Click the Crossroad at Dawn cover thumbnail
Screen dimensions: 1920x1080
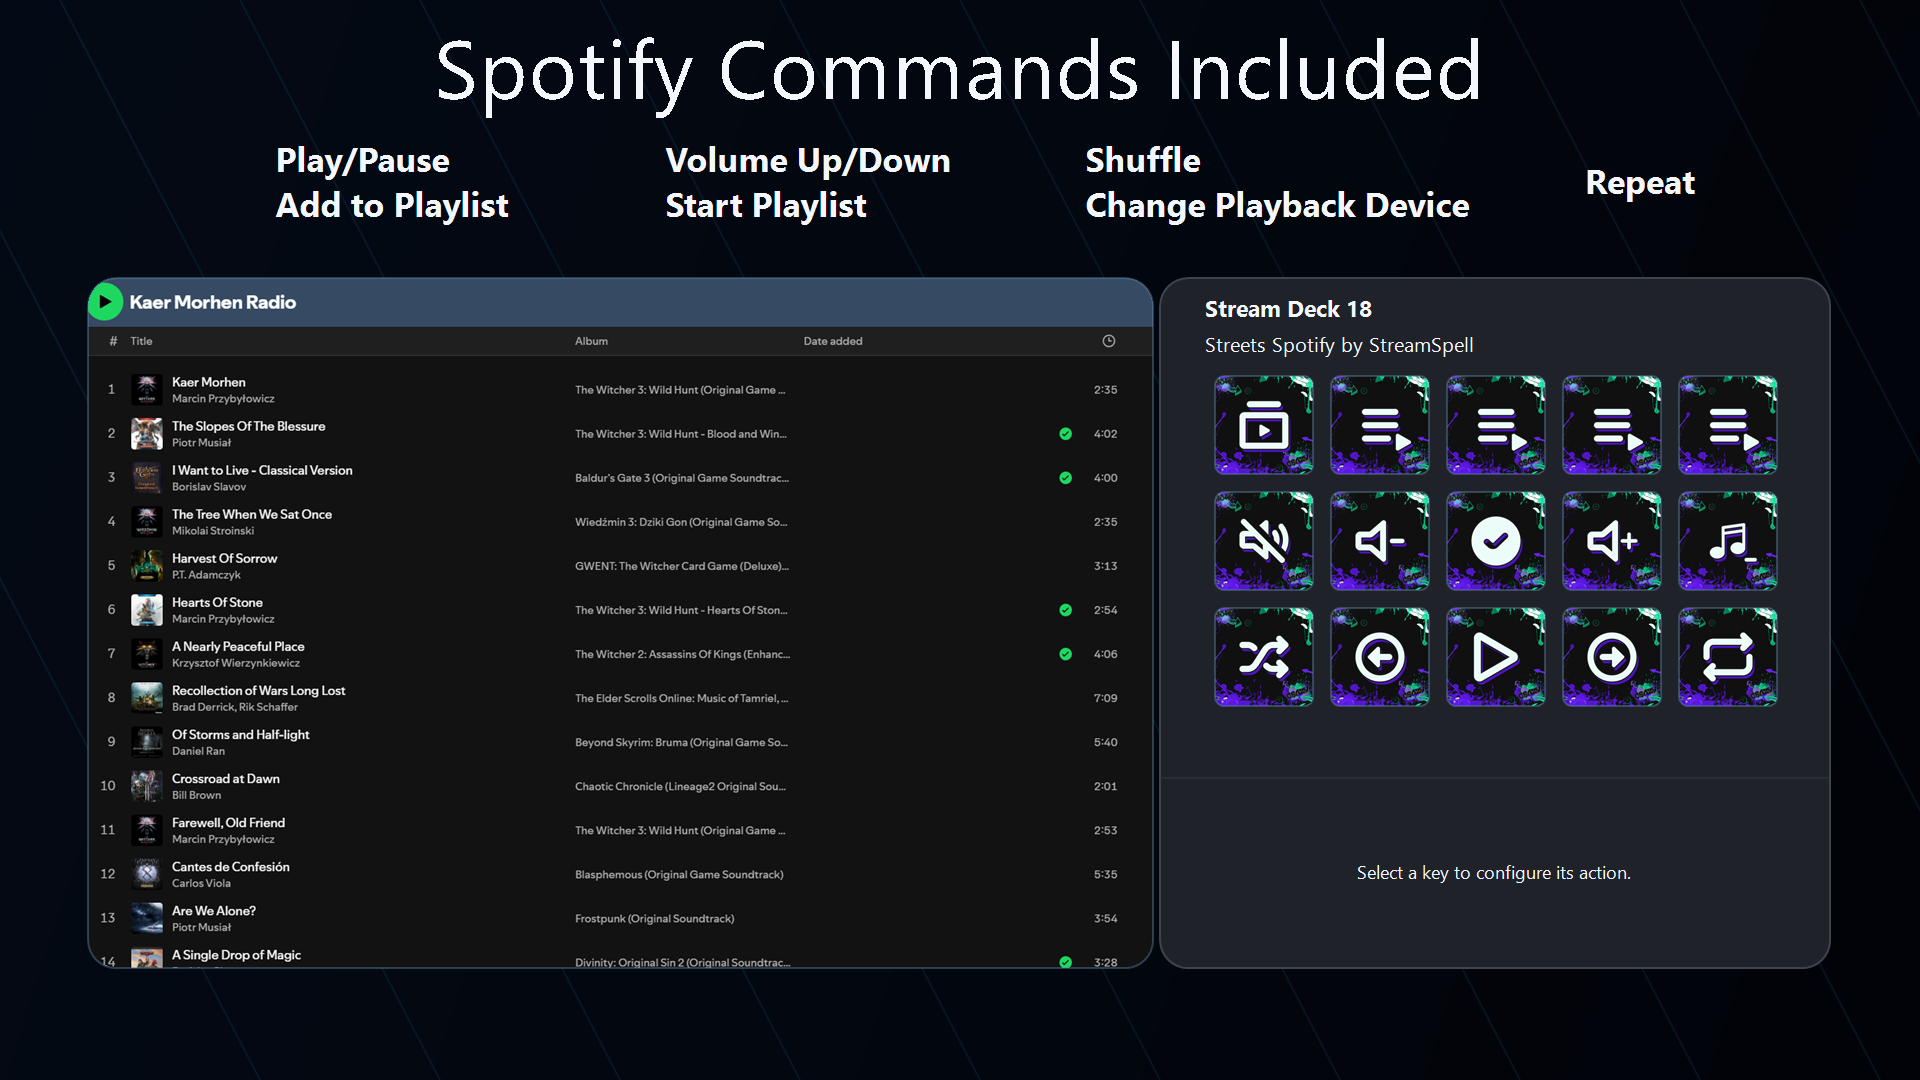147,786
